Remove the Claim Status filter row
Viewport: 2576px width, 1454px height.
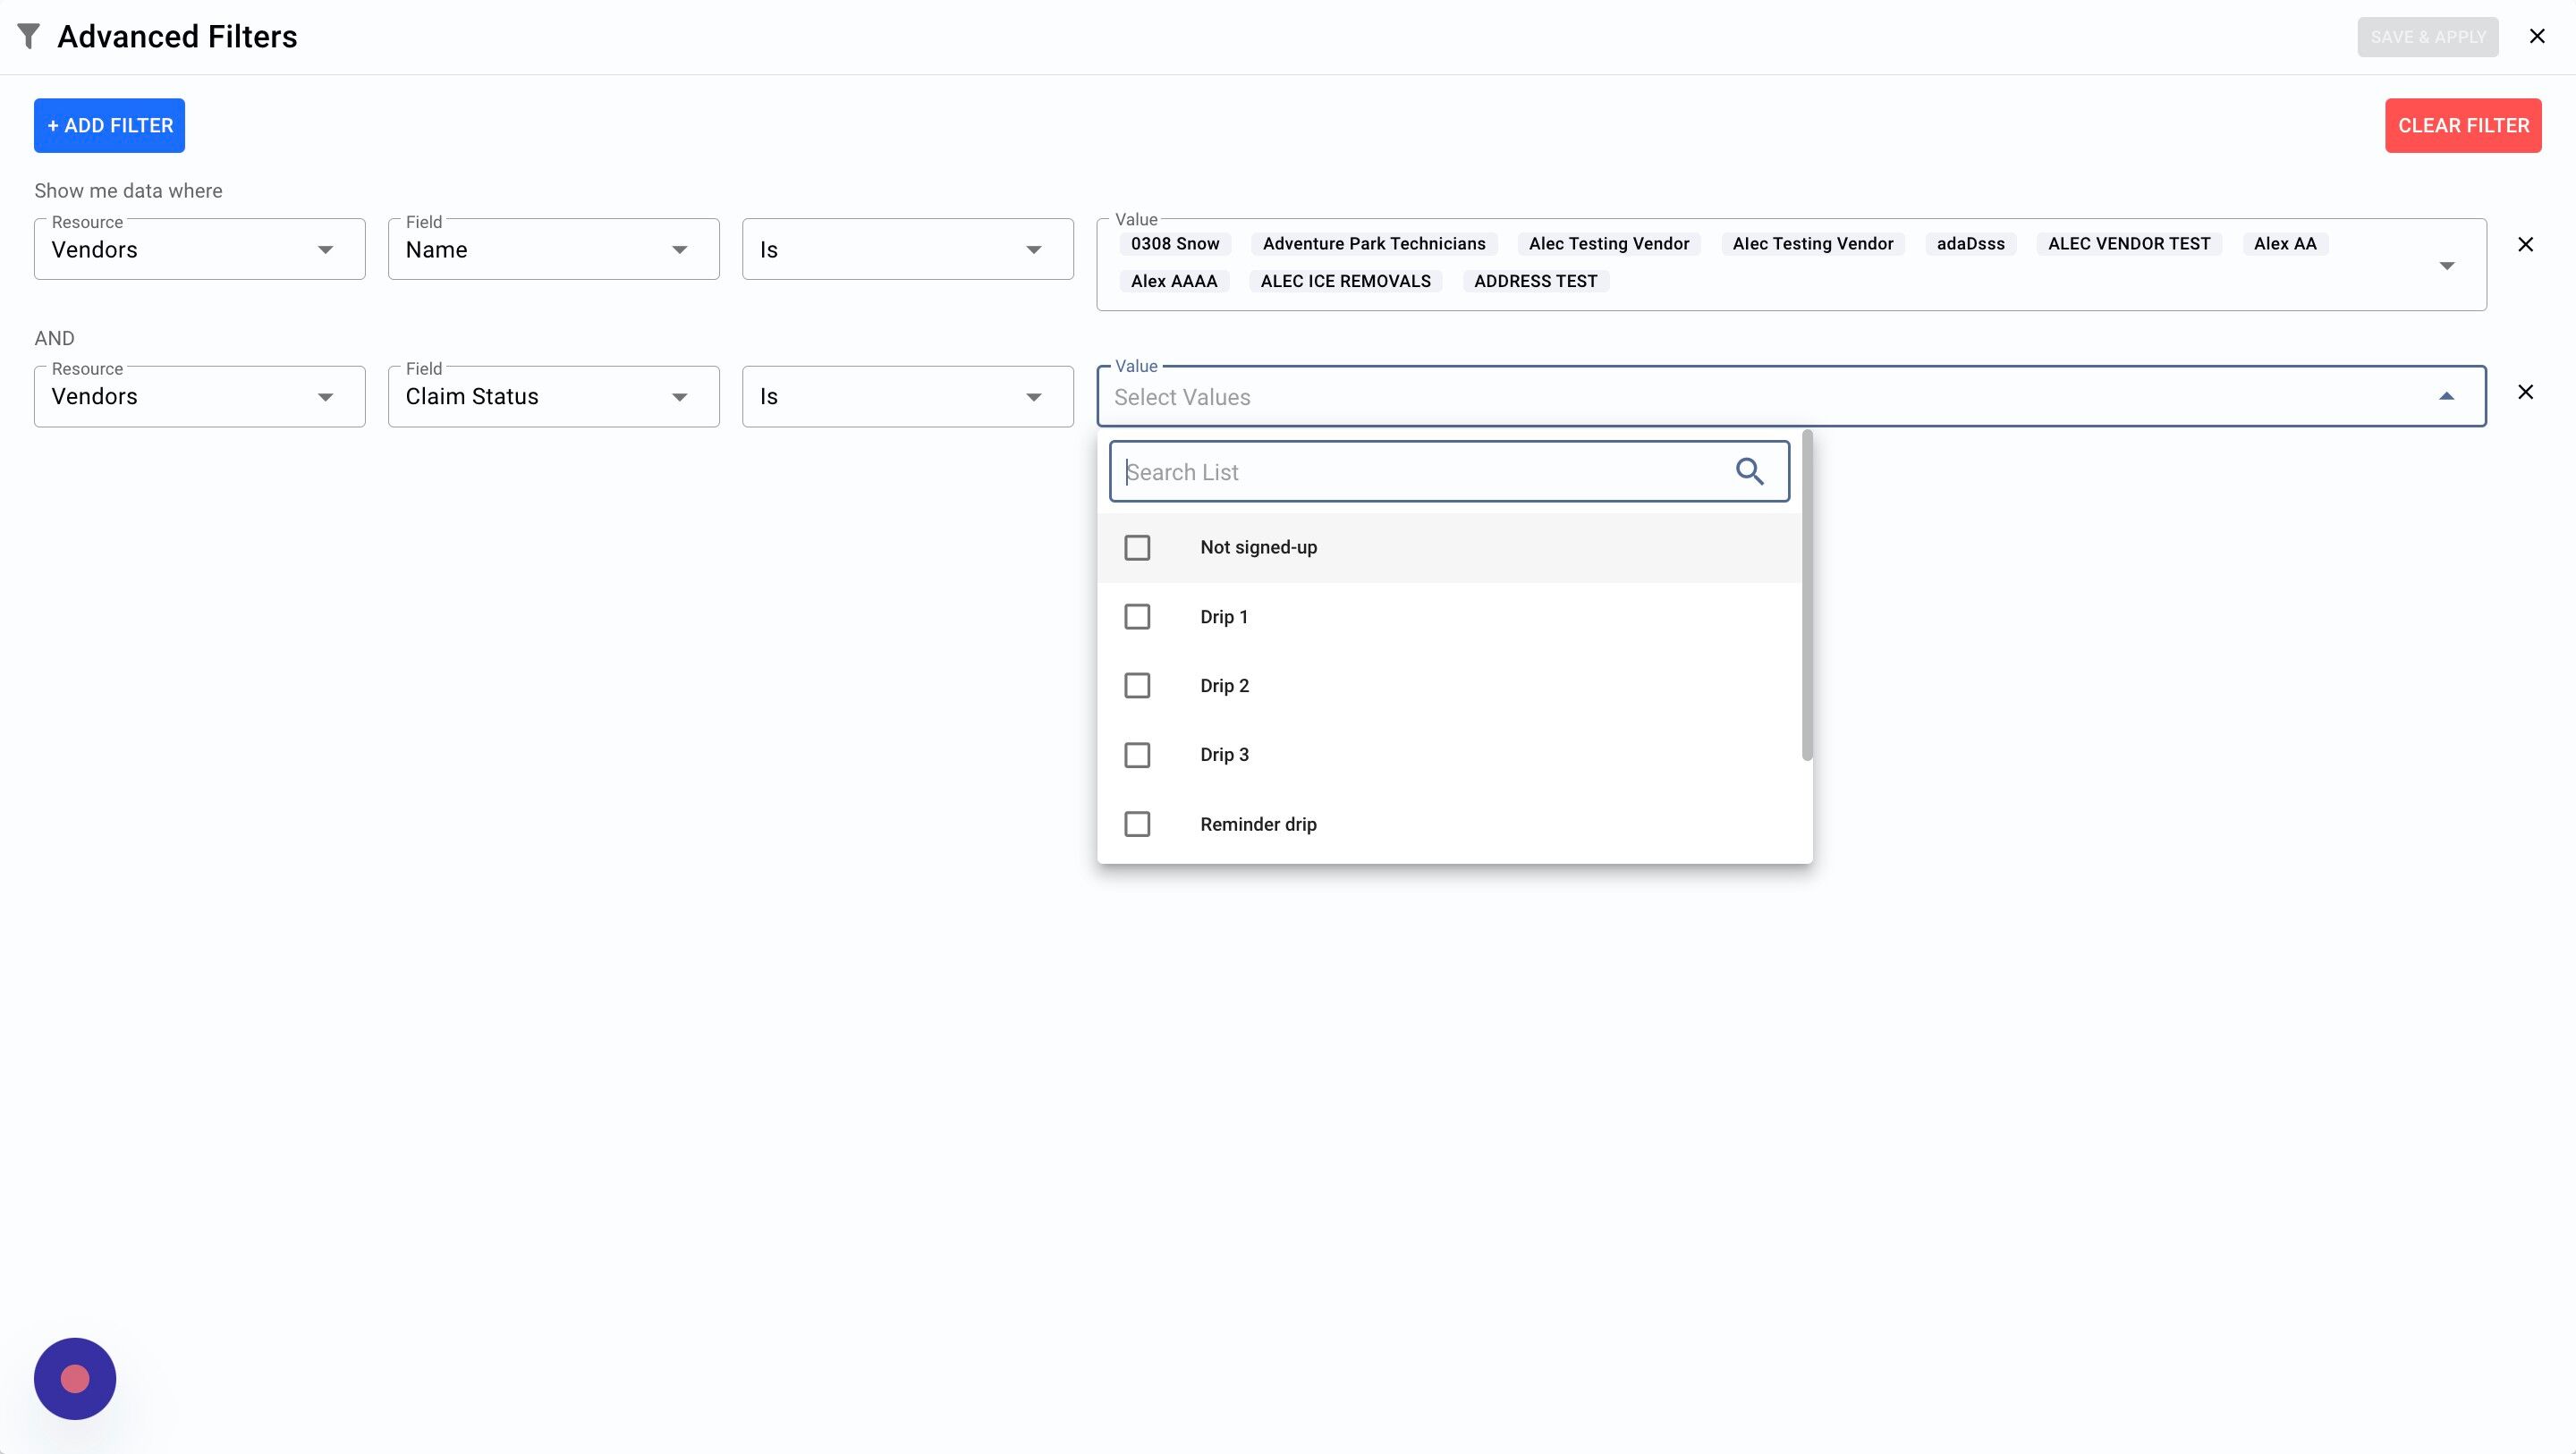2525,392
